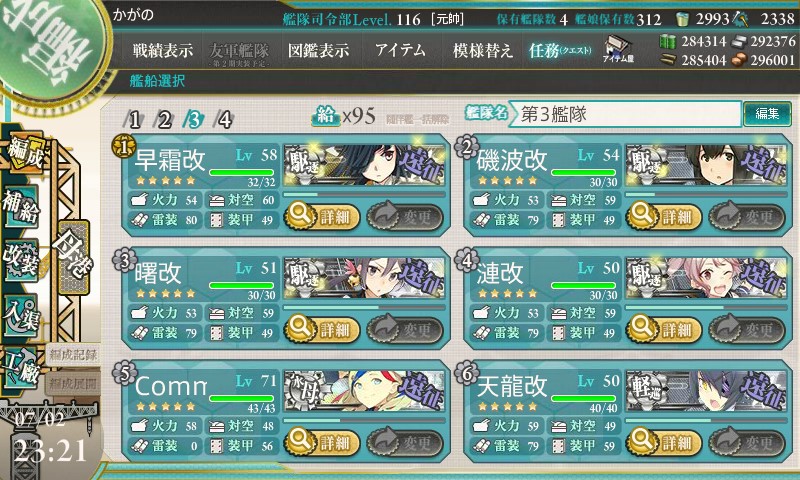800x480 pixels.
Task: Click 磯波改 ship portrait banner
Action: click(x=706, y=165)
